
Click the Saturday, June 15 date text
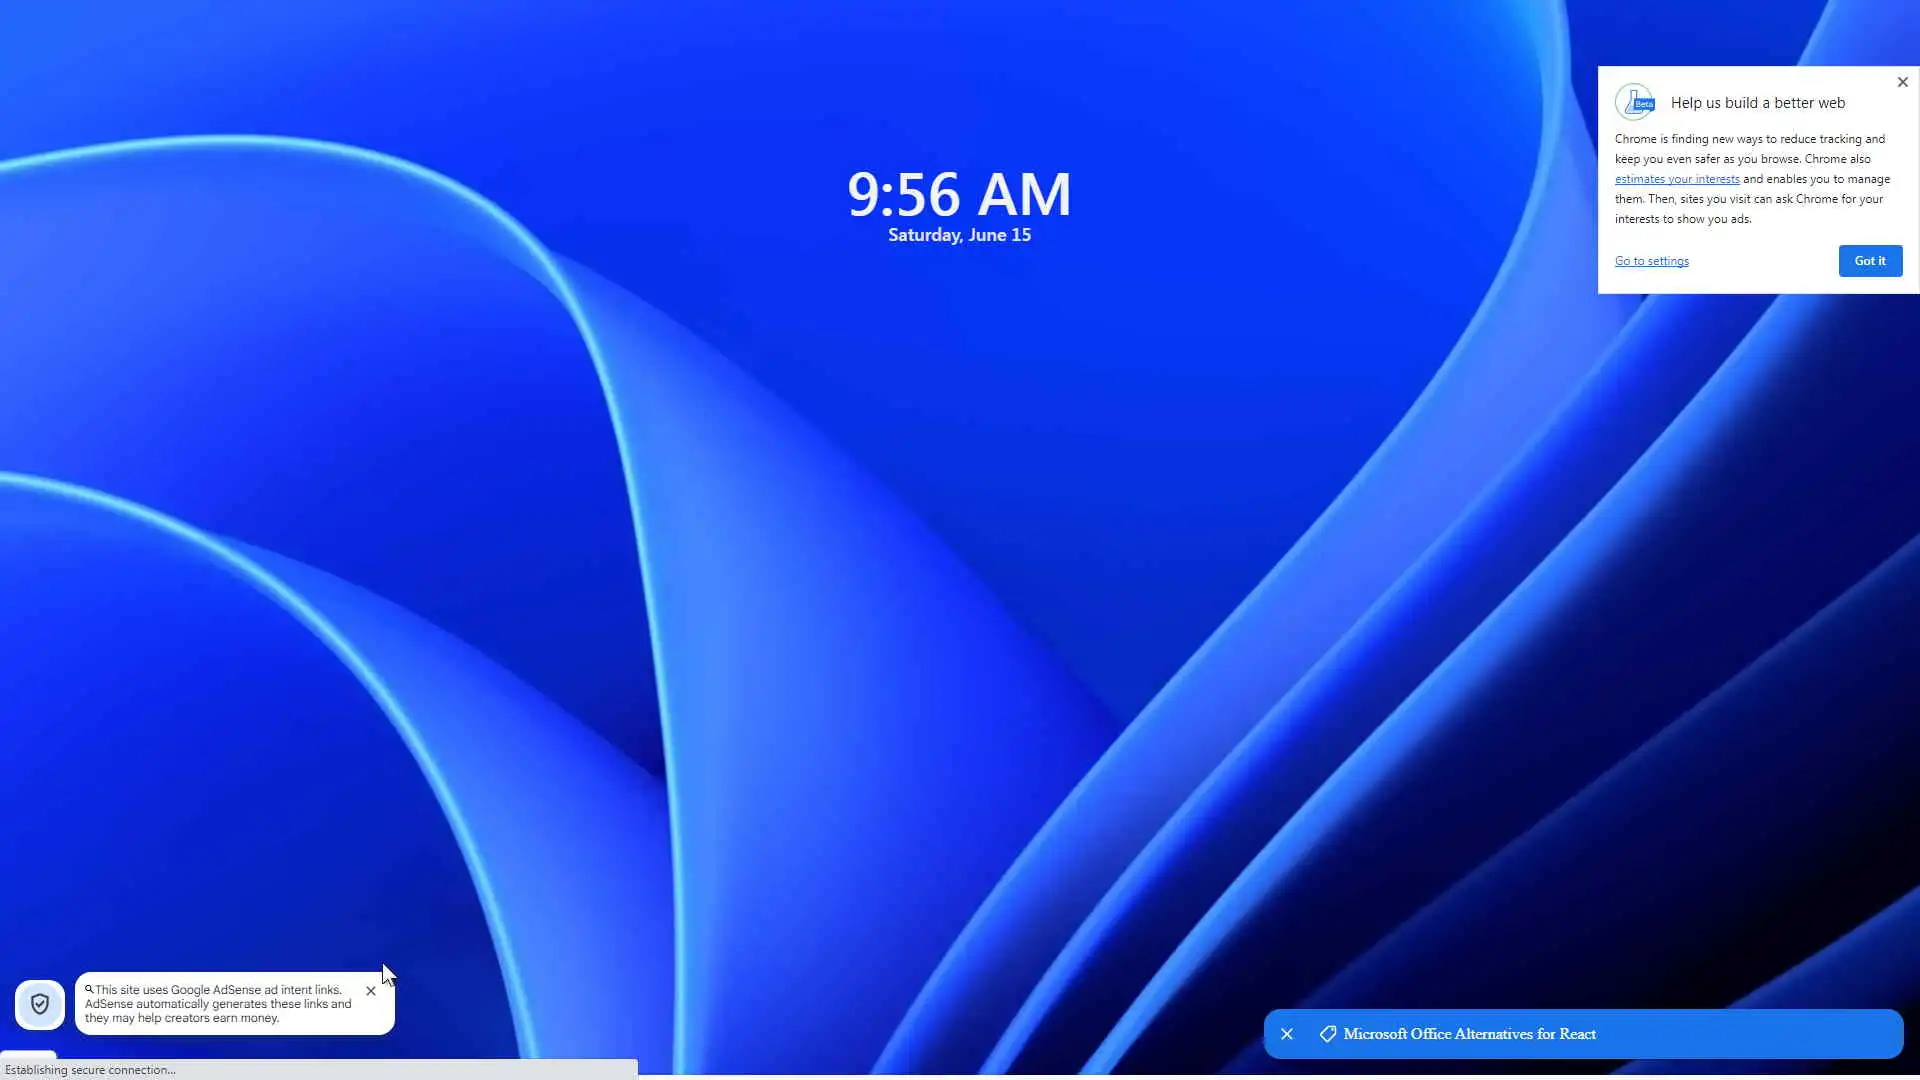pos(959,235)
